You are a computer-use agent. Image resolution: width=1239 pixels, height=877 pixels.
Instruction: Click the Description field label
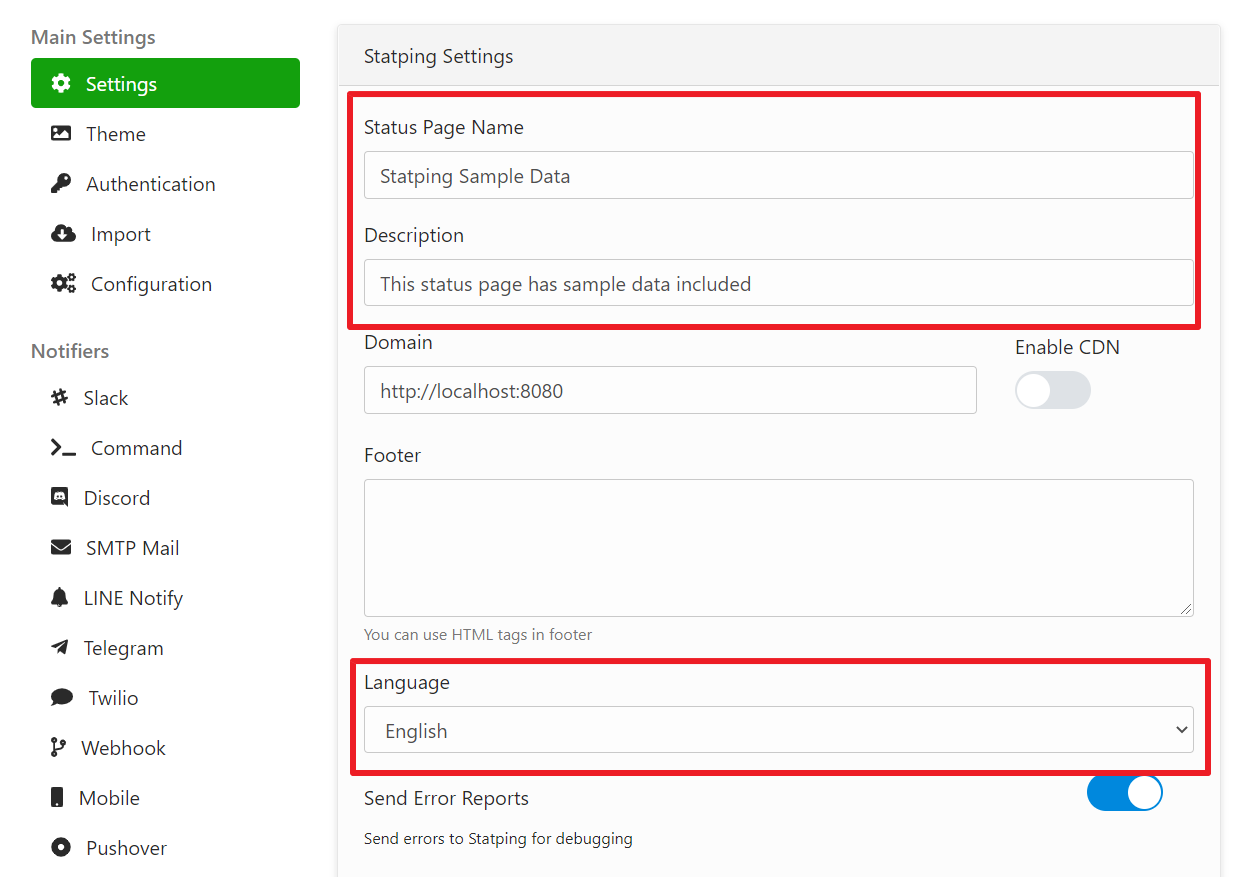pyautogui.click(x=414, y=235)
